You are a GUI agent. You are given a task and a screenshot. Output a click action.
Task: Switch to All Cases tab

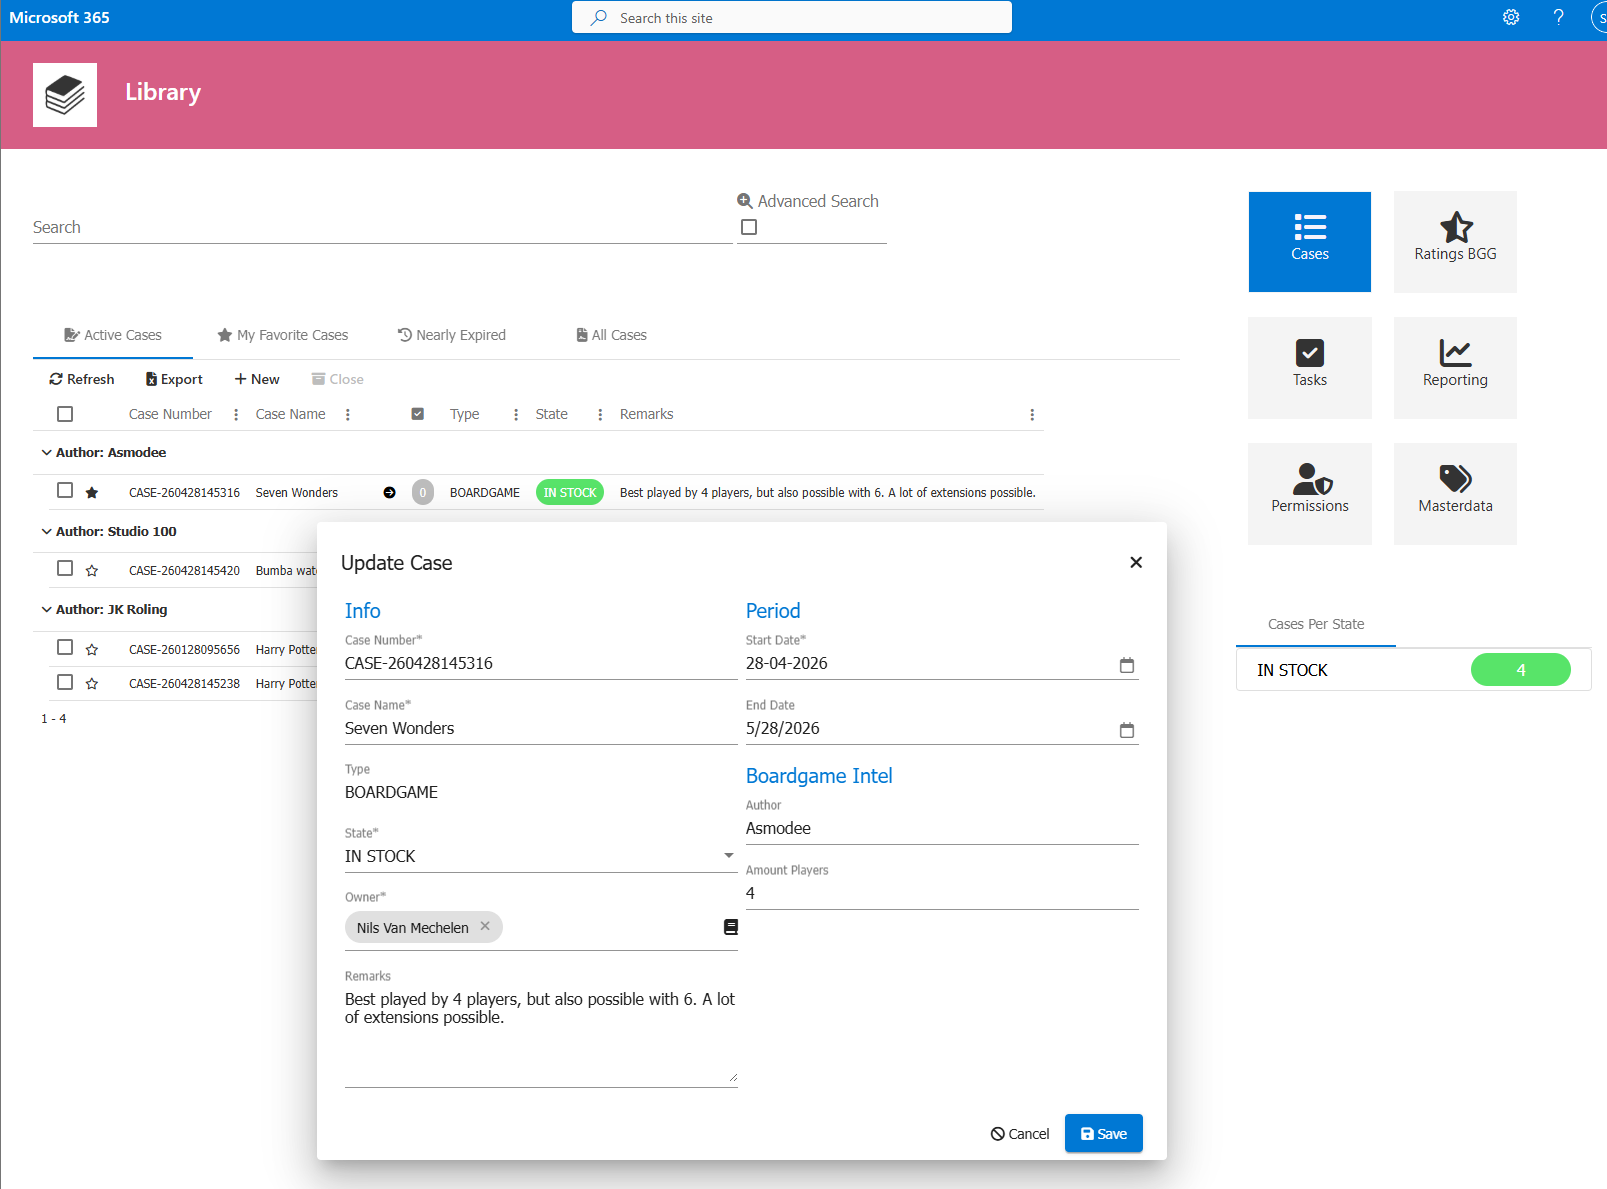pyautogui.click(x=612, y=335)
